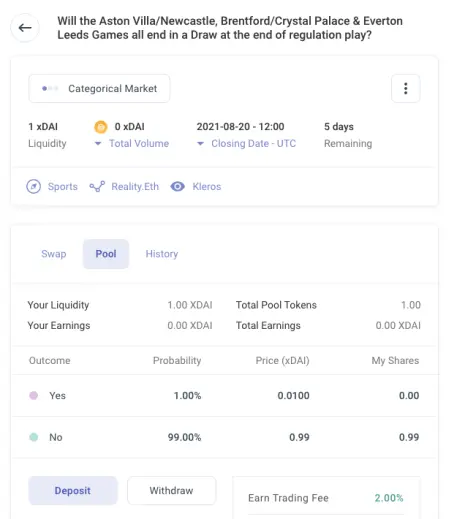Click the Sports compass icon
The height and width of the screenshot is (519, 465).
[x=34, y=187]
